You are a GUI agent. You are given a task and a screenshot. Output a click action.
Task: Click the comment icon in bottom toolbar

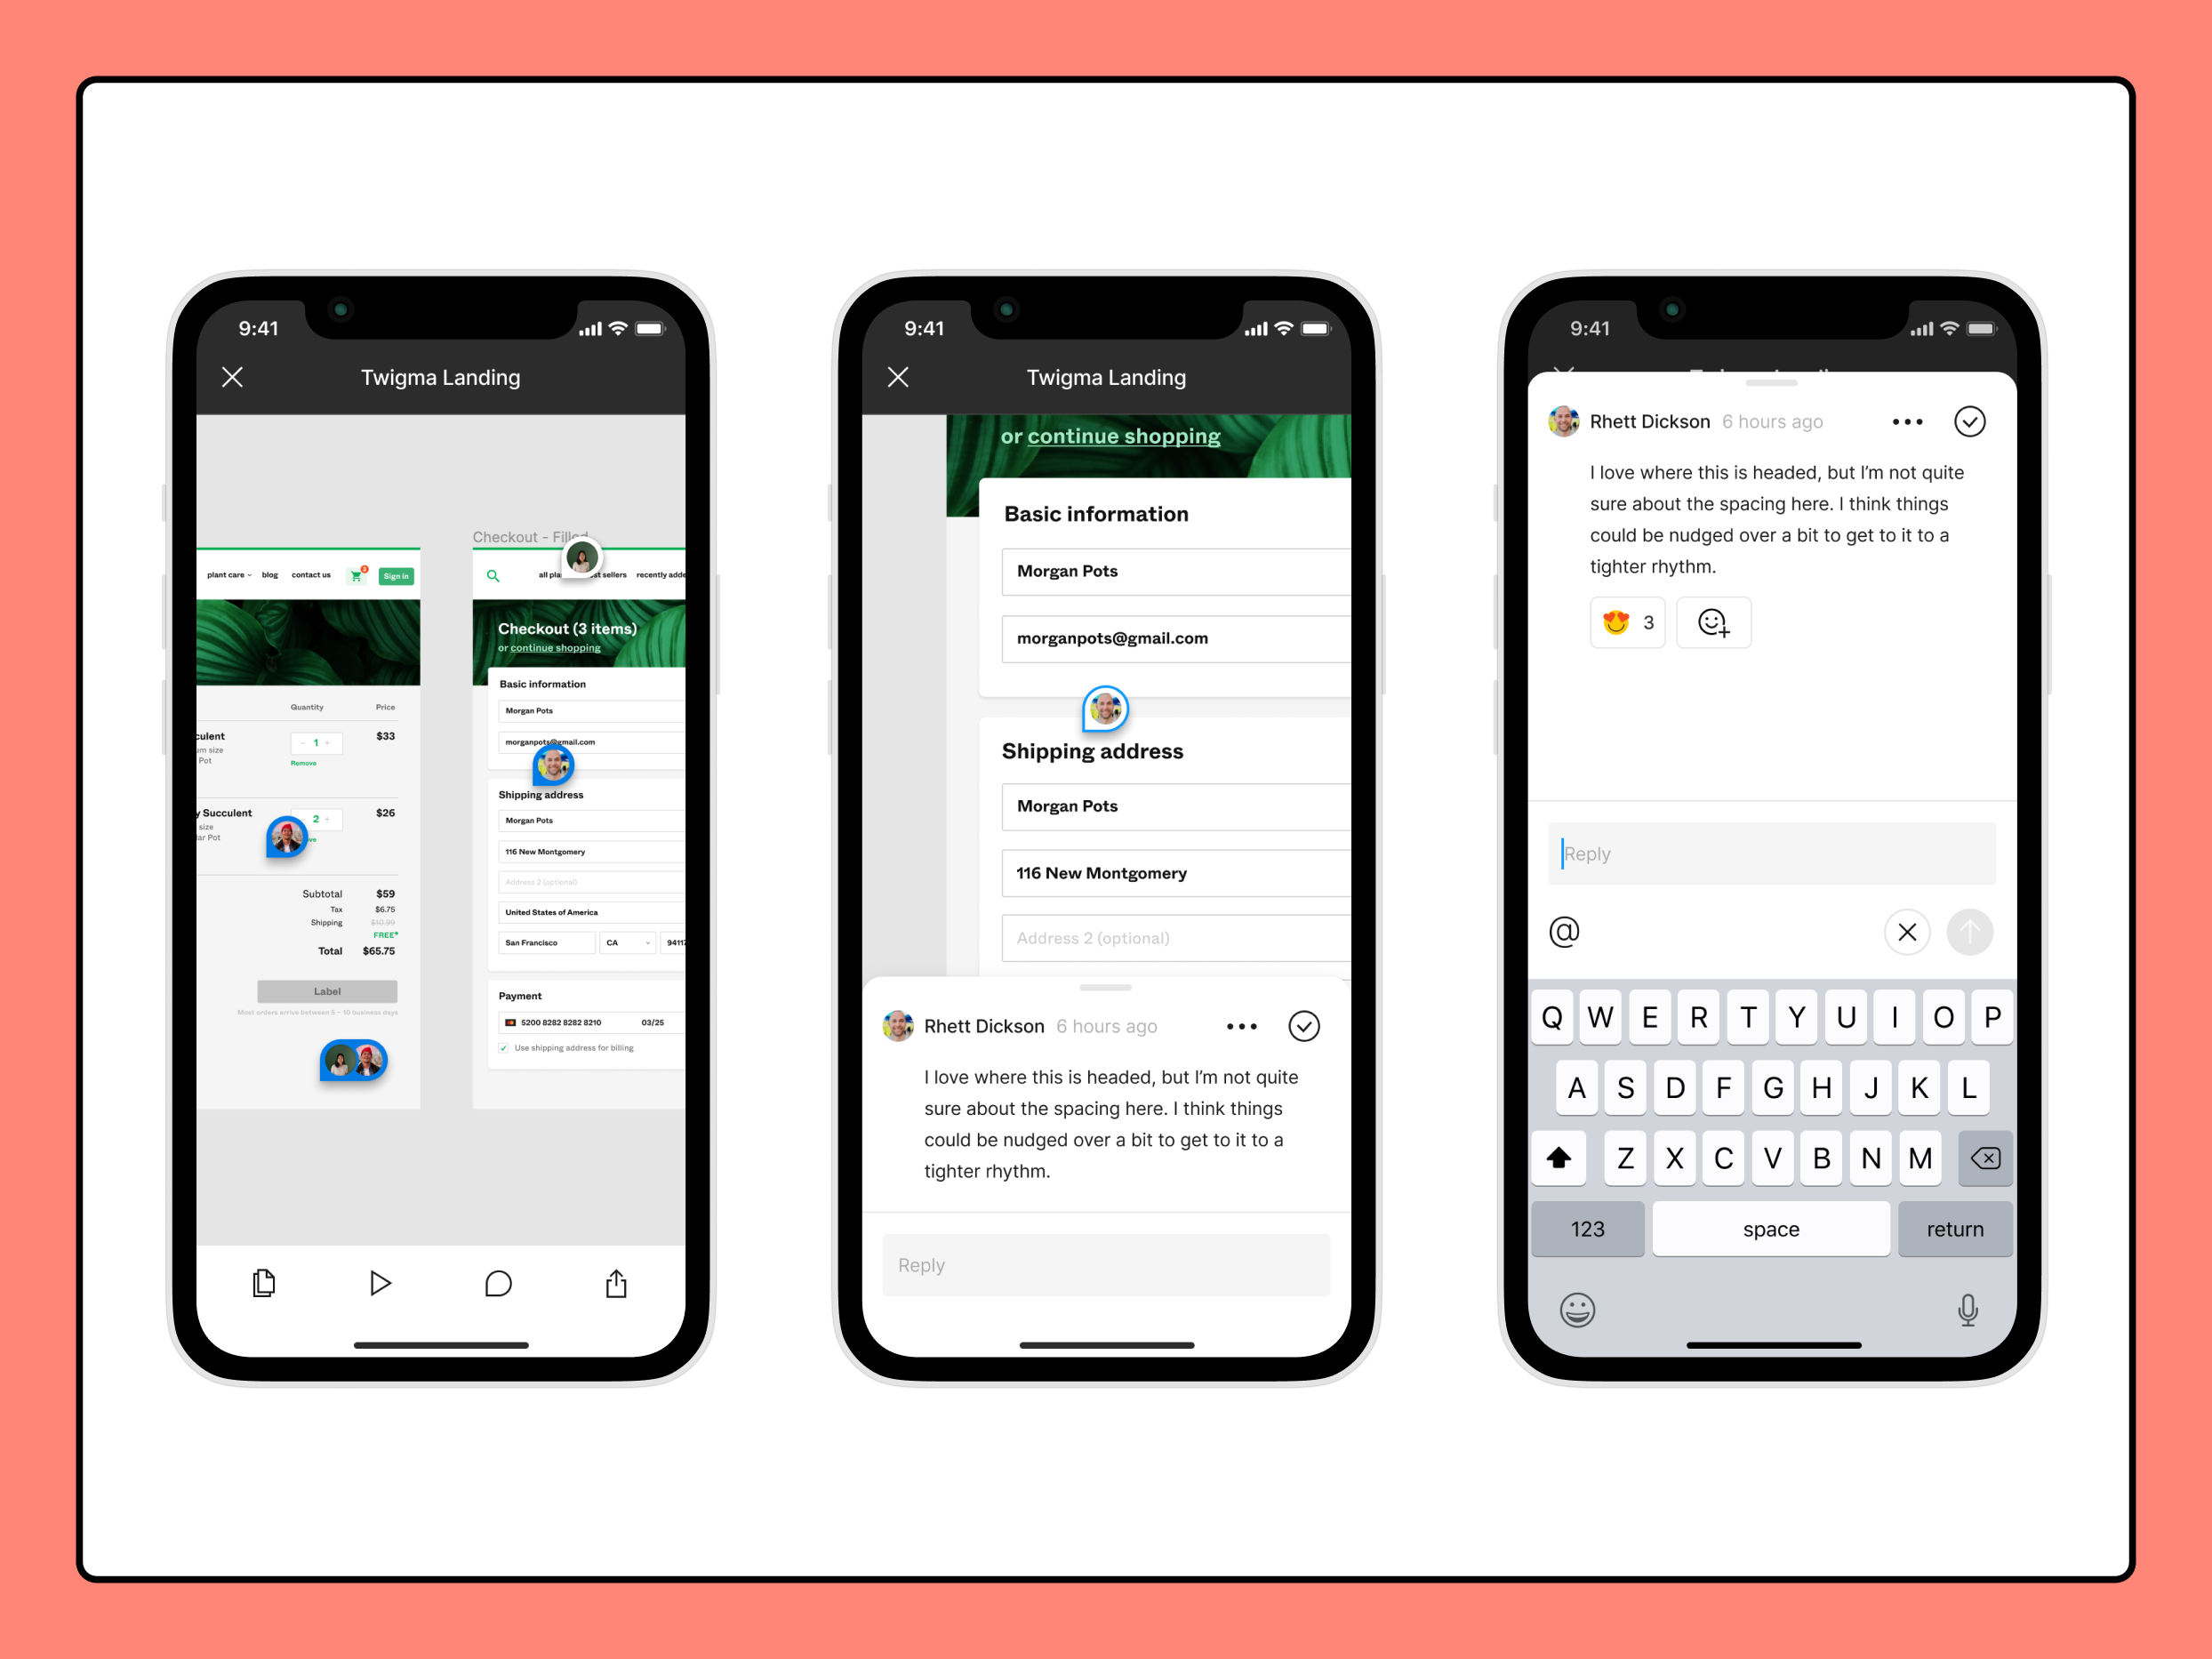coord(494,1285)
